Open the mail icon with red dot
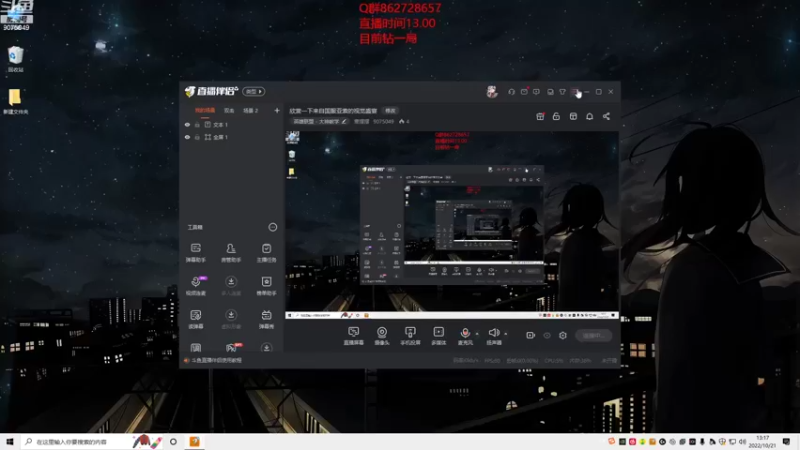Screen dimensions: 800x450 pos(524,92)
